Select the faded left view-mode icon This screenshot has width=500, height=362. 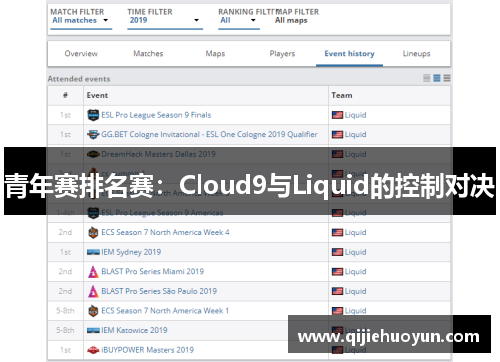click(427, 78)
